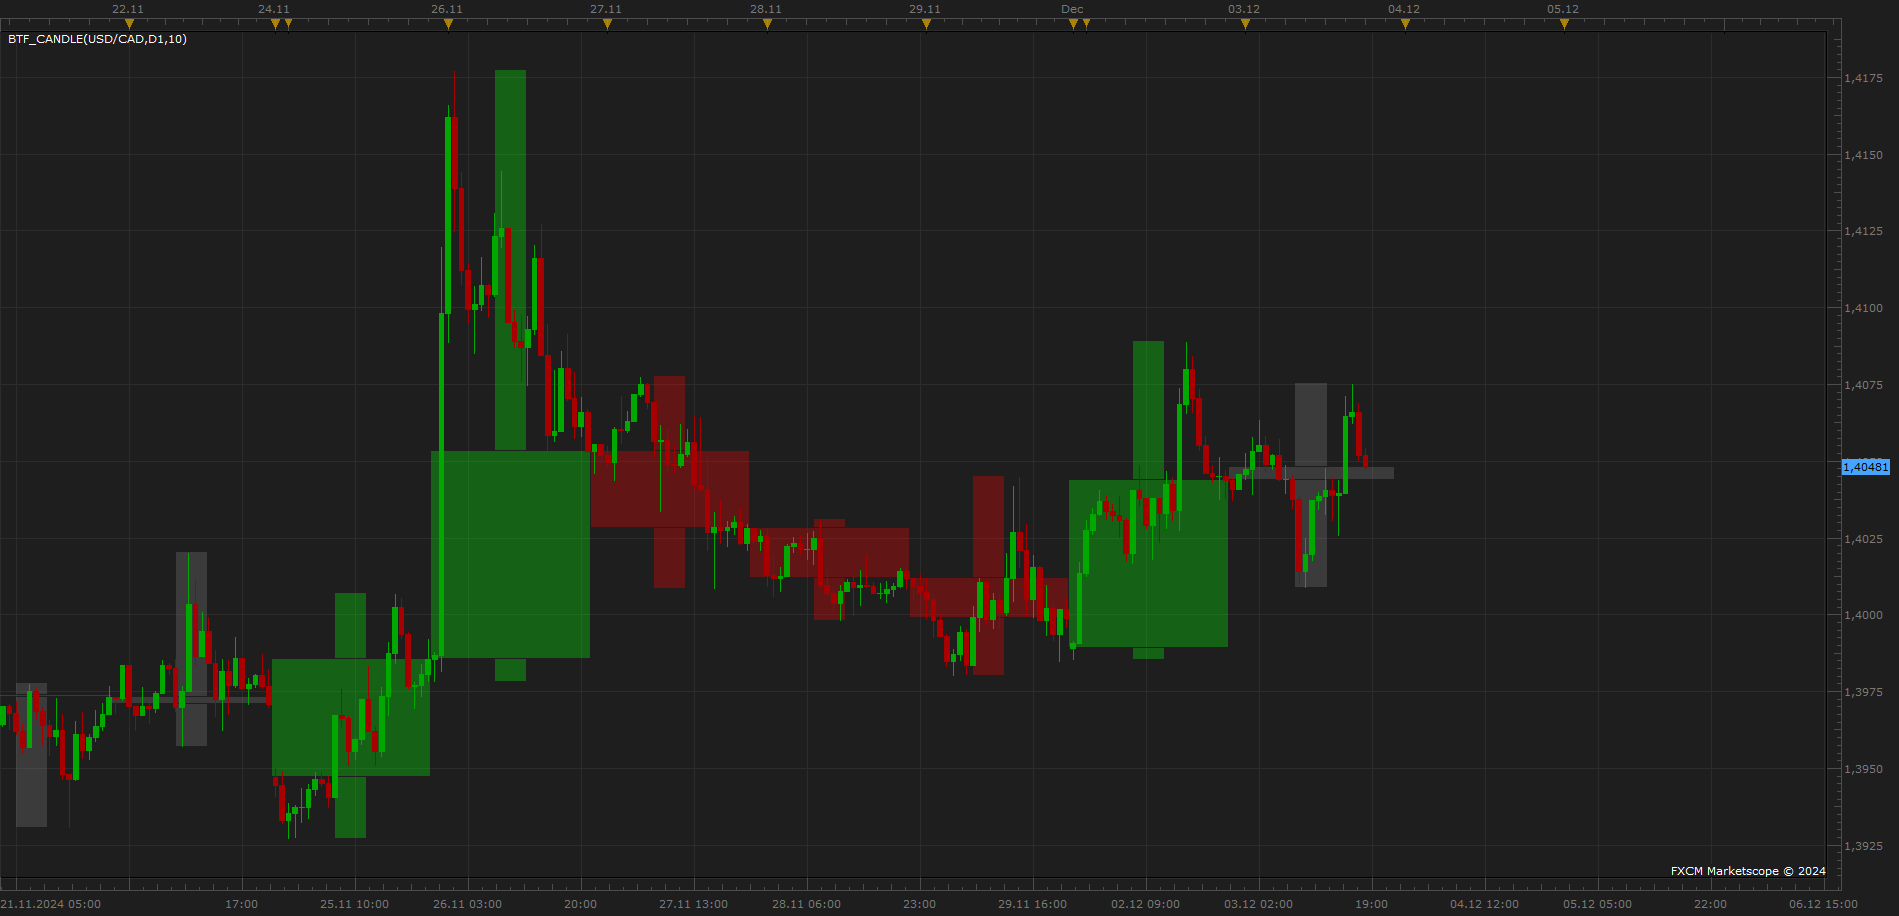Click the triangle day marker under 03.12
Screen dimensions: 1899x916
tap(1245, 24)
